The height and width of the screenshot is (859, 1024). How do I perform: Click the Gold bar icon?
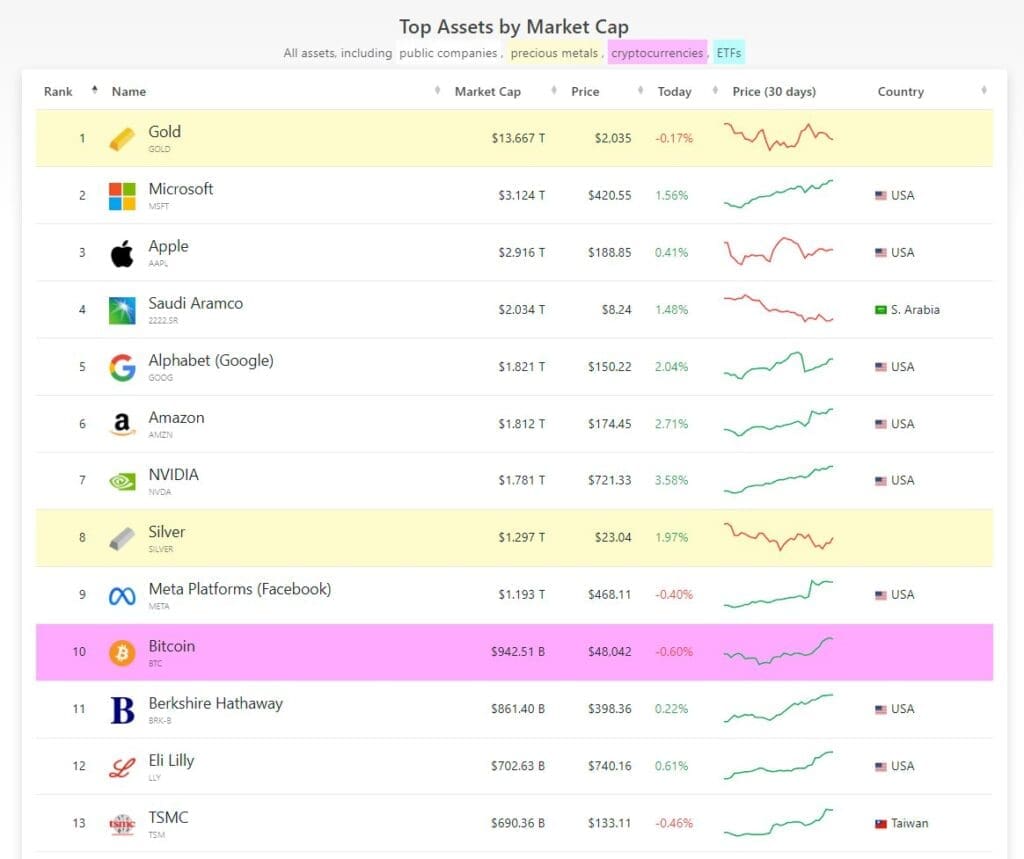[x=121, y=139]
